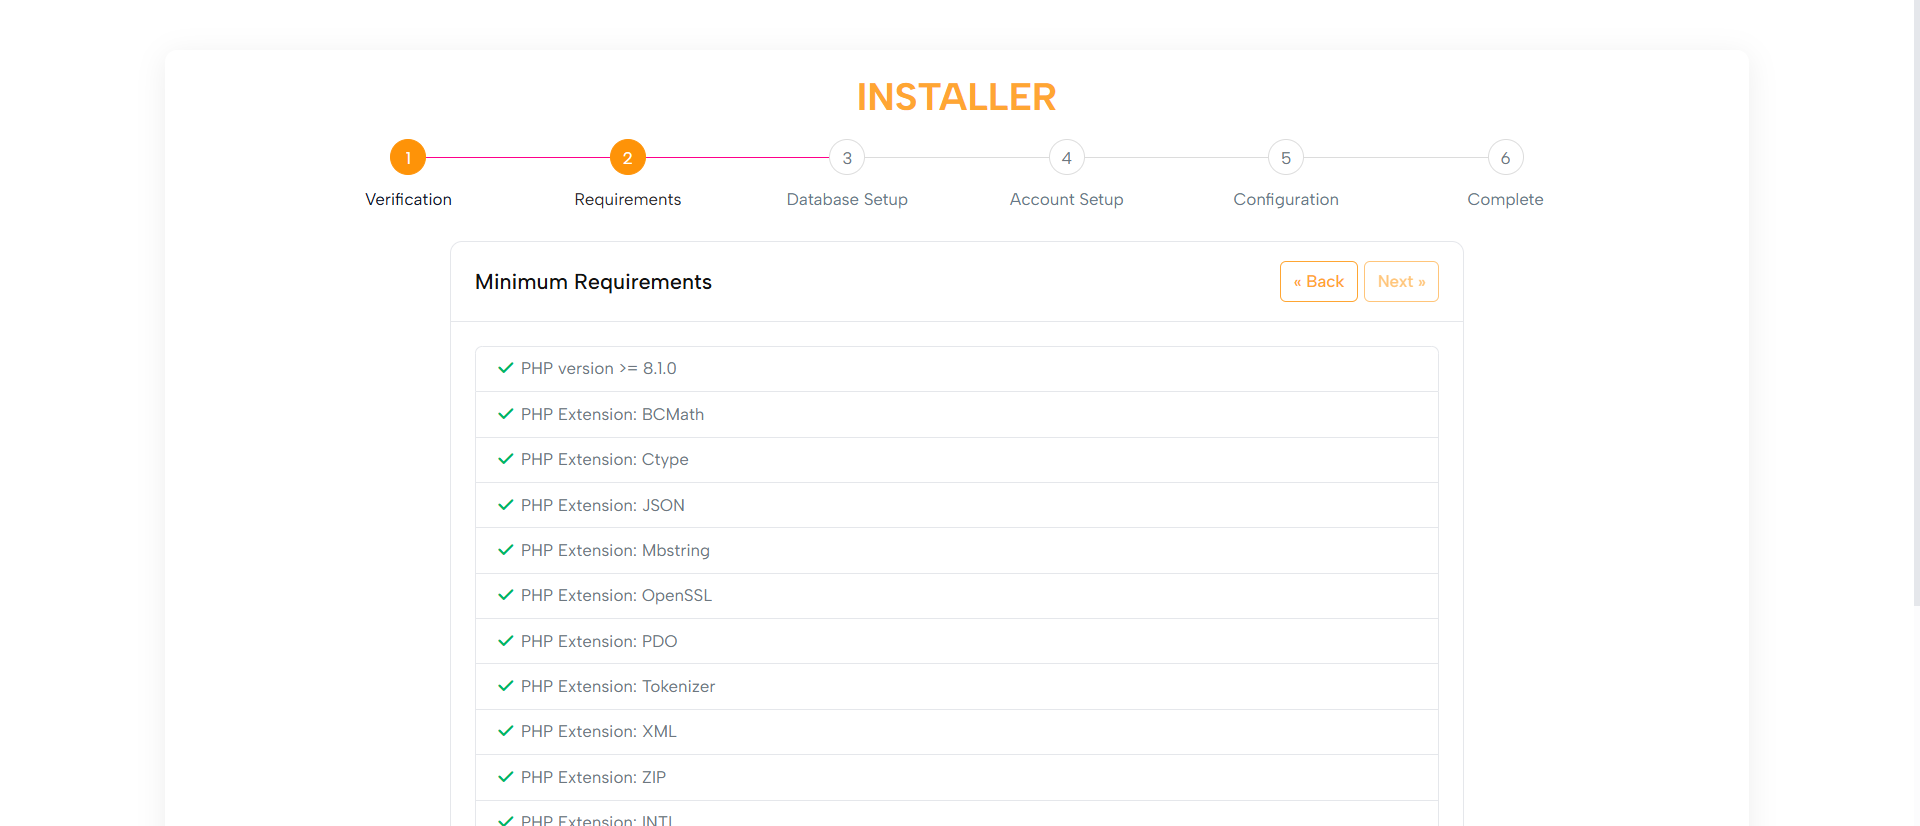Jump to step 6 Complete circle
Screen dimensions: 1920x826
pyautogui.click(x=1506, y=157)
